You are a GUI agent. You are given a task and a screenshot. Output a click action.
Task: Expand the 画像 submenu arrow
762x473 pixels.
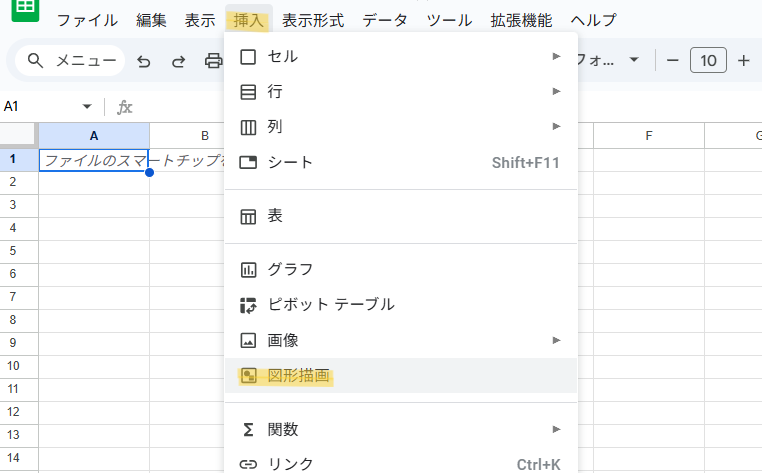[x=556, y=340]
